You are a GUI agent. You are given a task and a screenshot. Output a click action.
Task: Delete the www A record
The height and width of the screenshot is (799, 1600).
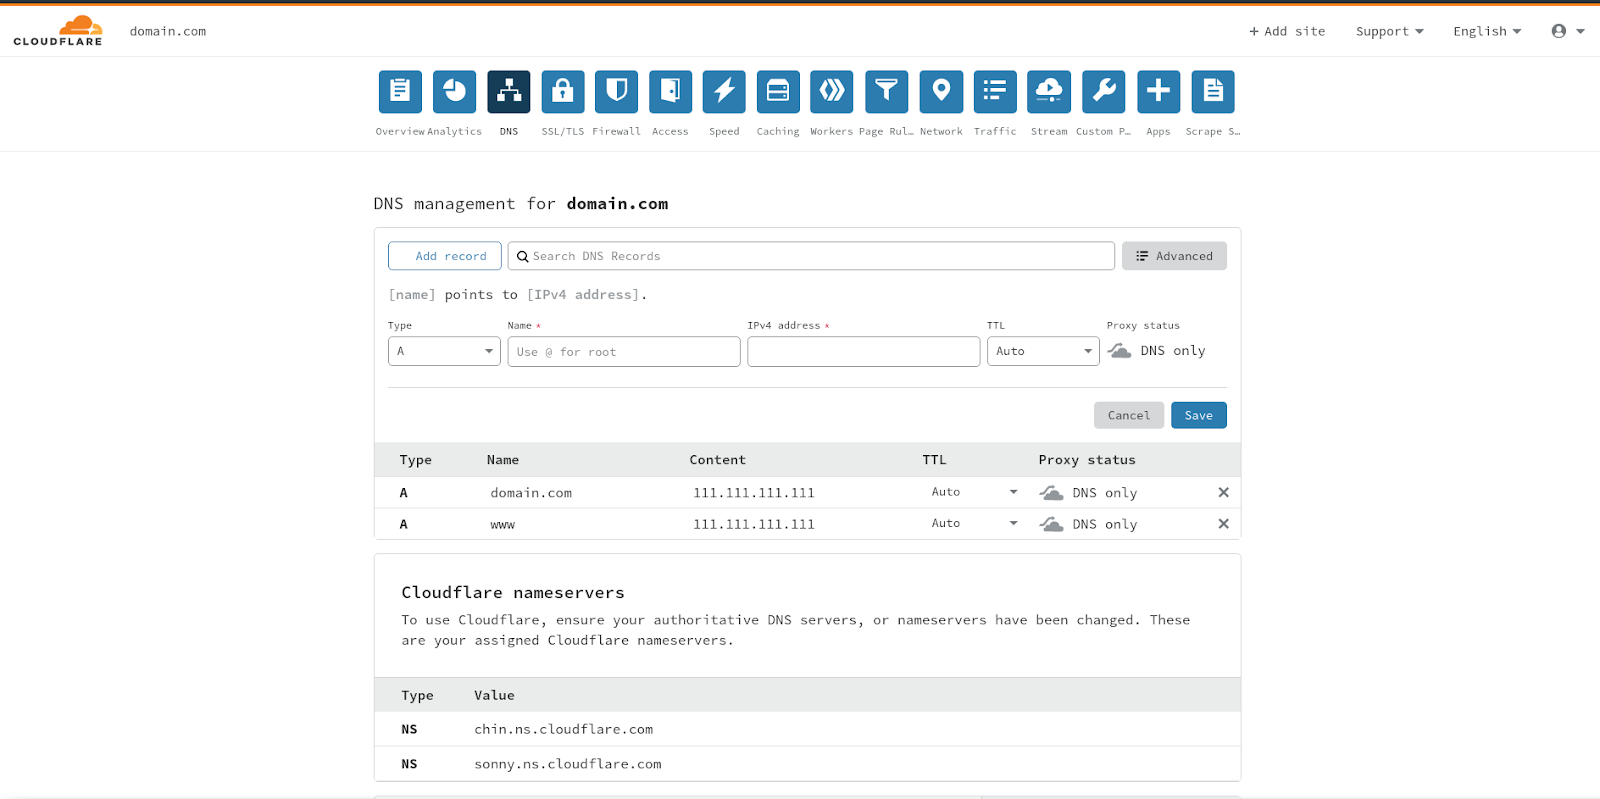click(1223, 524)
